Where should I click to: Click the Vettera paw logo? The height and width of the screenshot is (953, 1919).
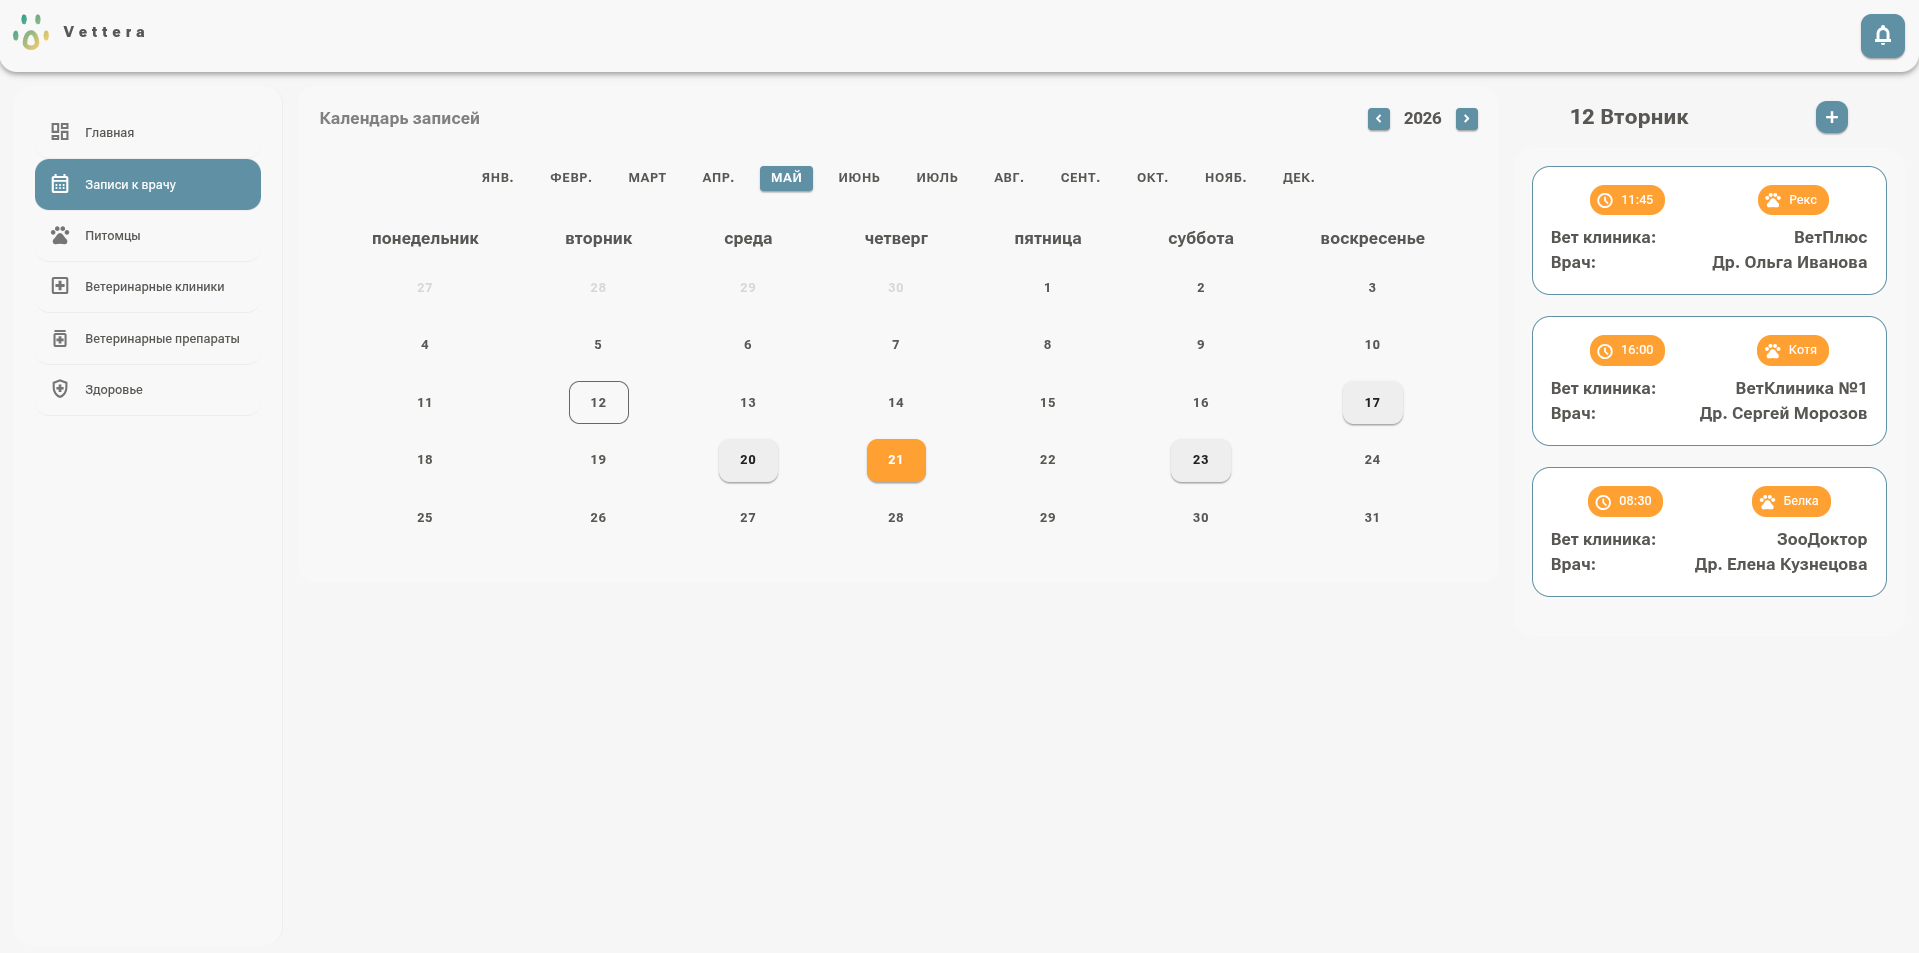click(x=31, y=32)
